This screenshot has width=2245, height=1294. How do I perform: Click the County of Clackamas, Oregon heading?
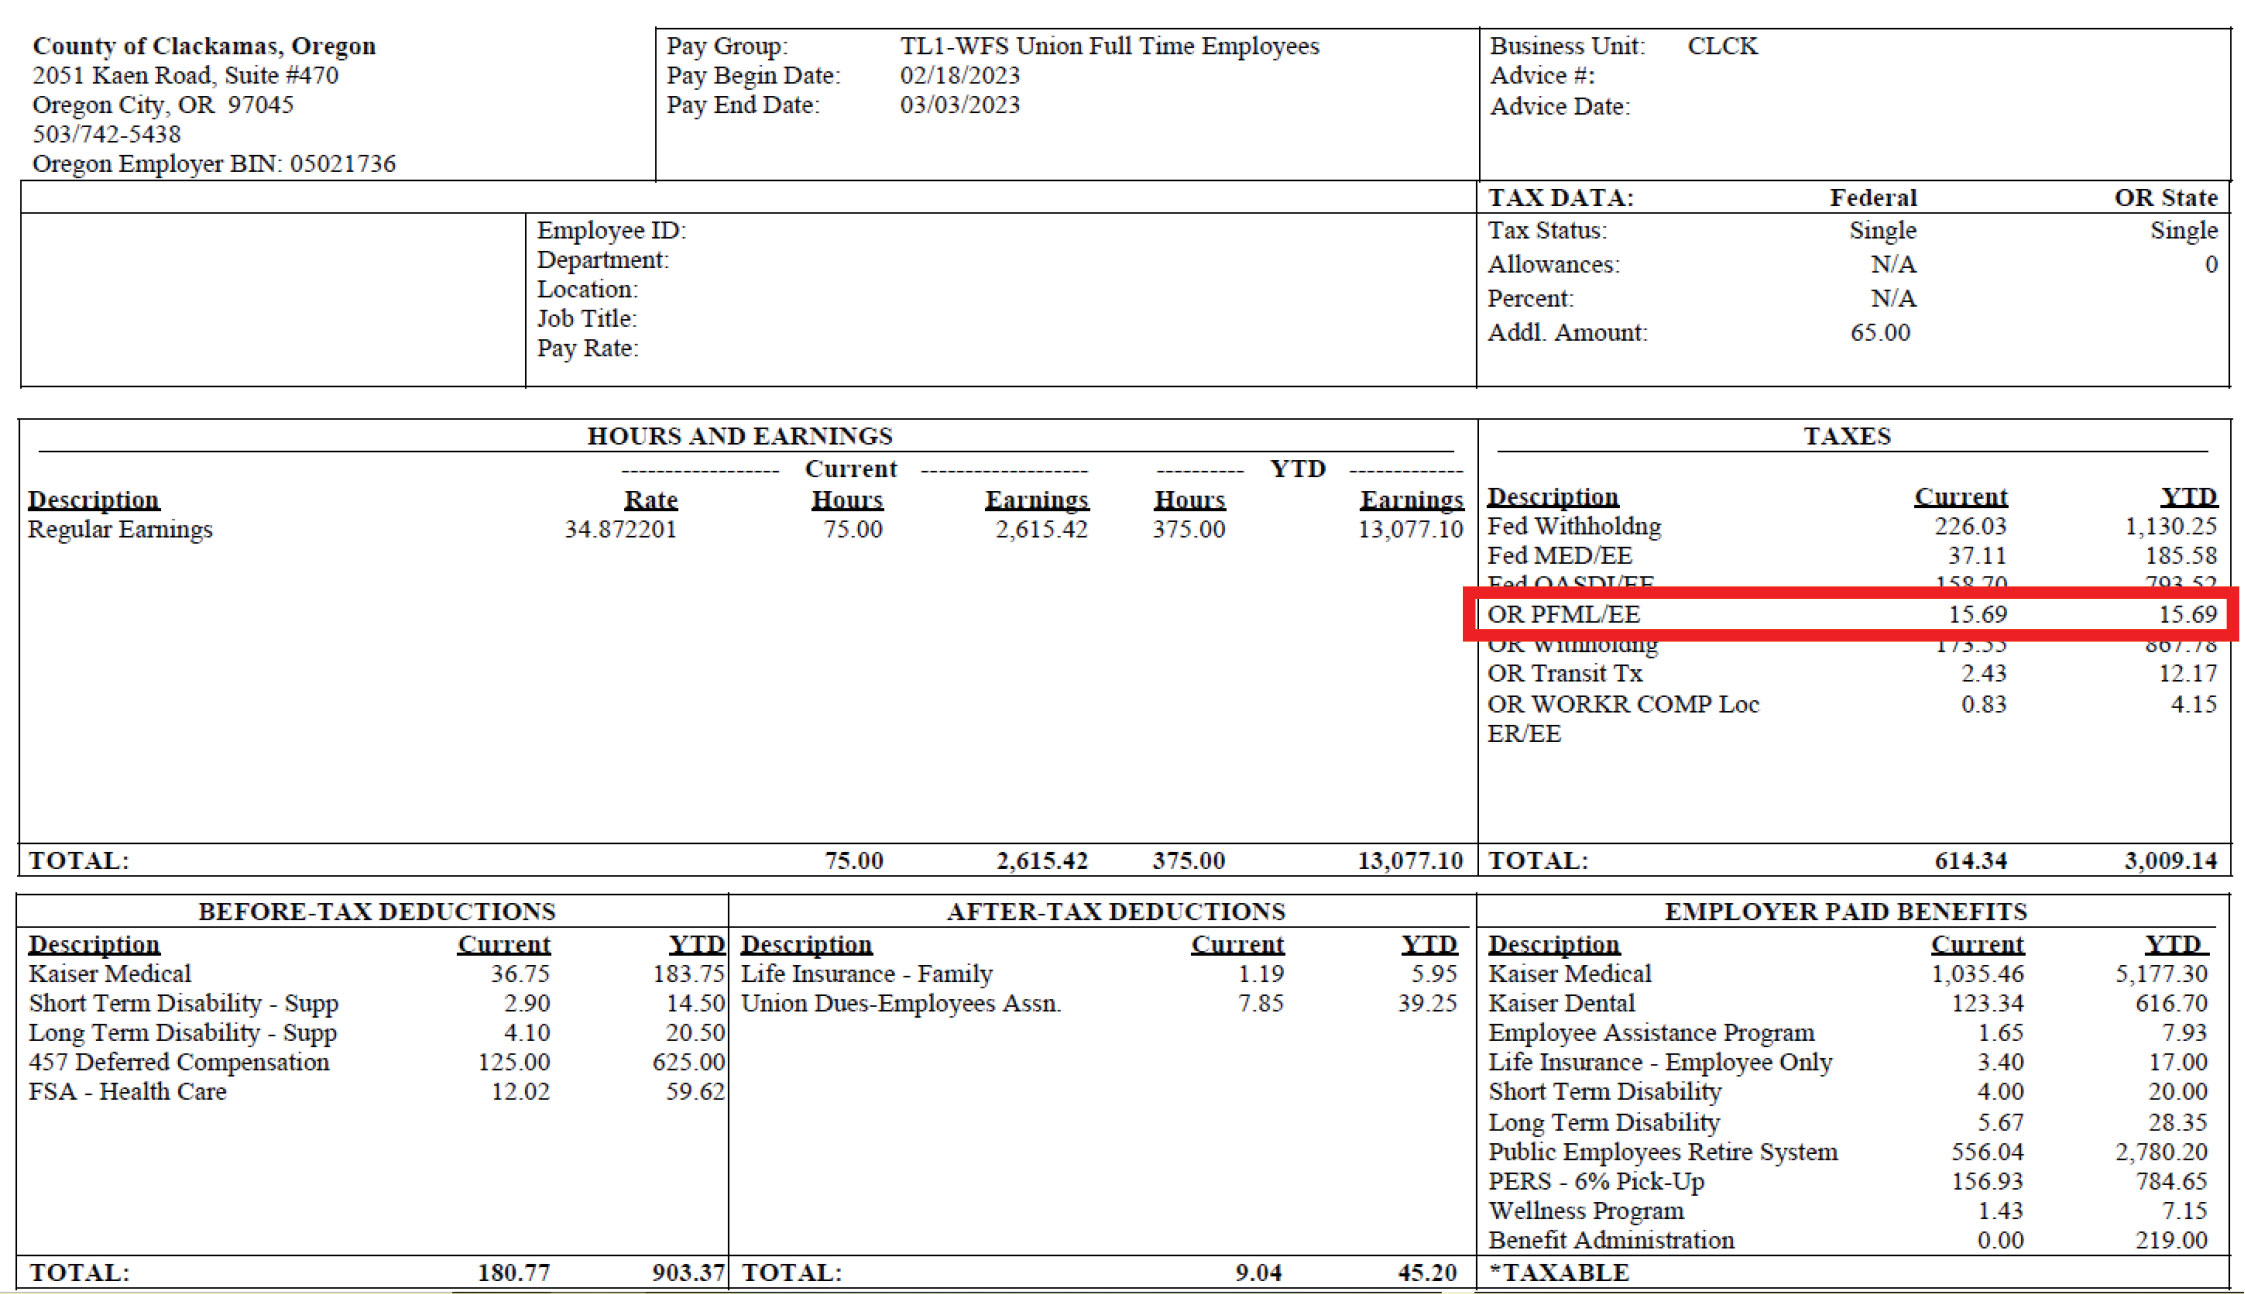coord(204,46)
